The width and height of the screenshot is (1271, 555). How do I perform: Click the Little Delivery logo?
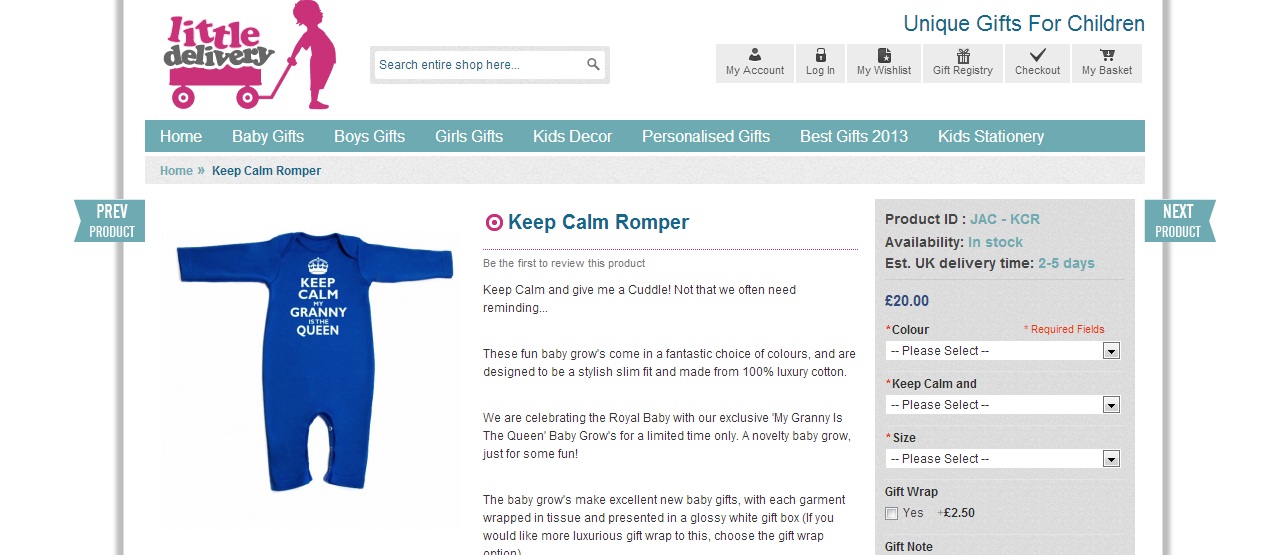click(250, 57)
